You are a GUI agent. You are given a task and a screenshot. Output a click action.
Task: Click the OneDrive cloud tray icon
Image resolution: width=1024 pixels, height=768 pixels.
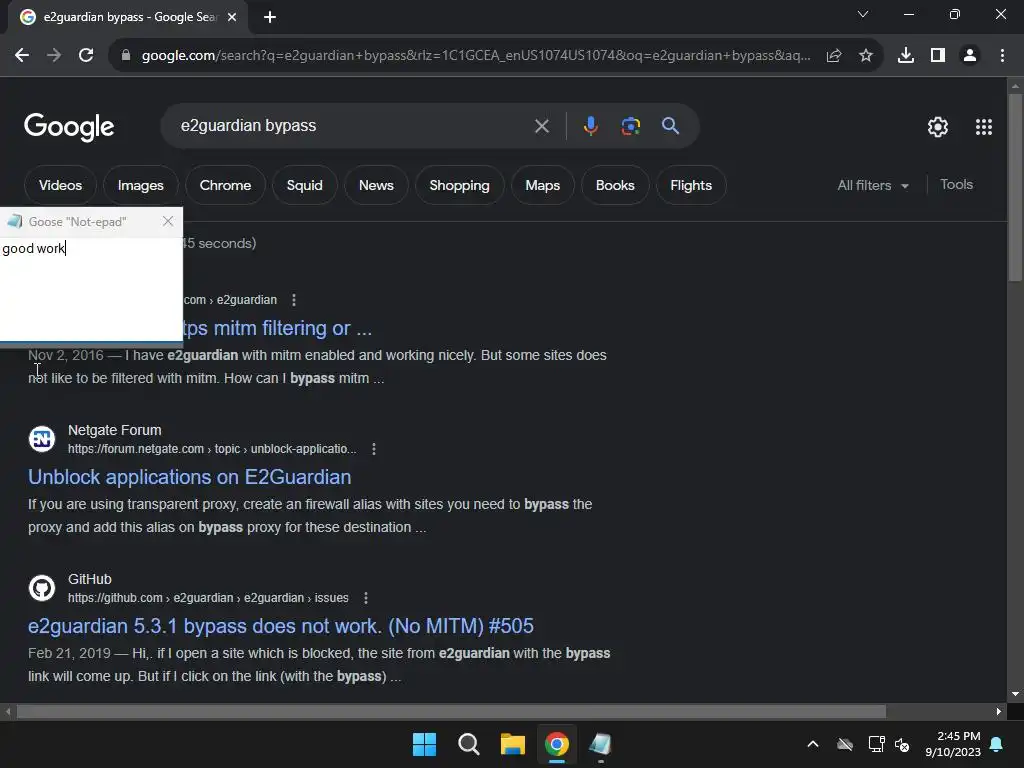point(845,744)
